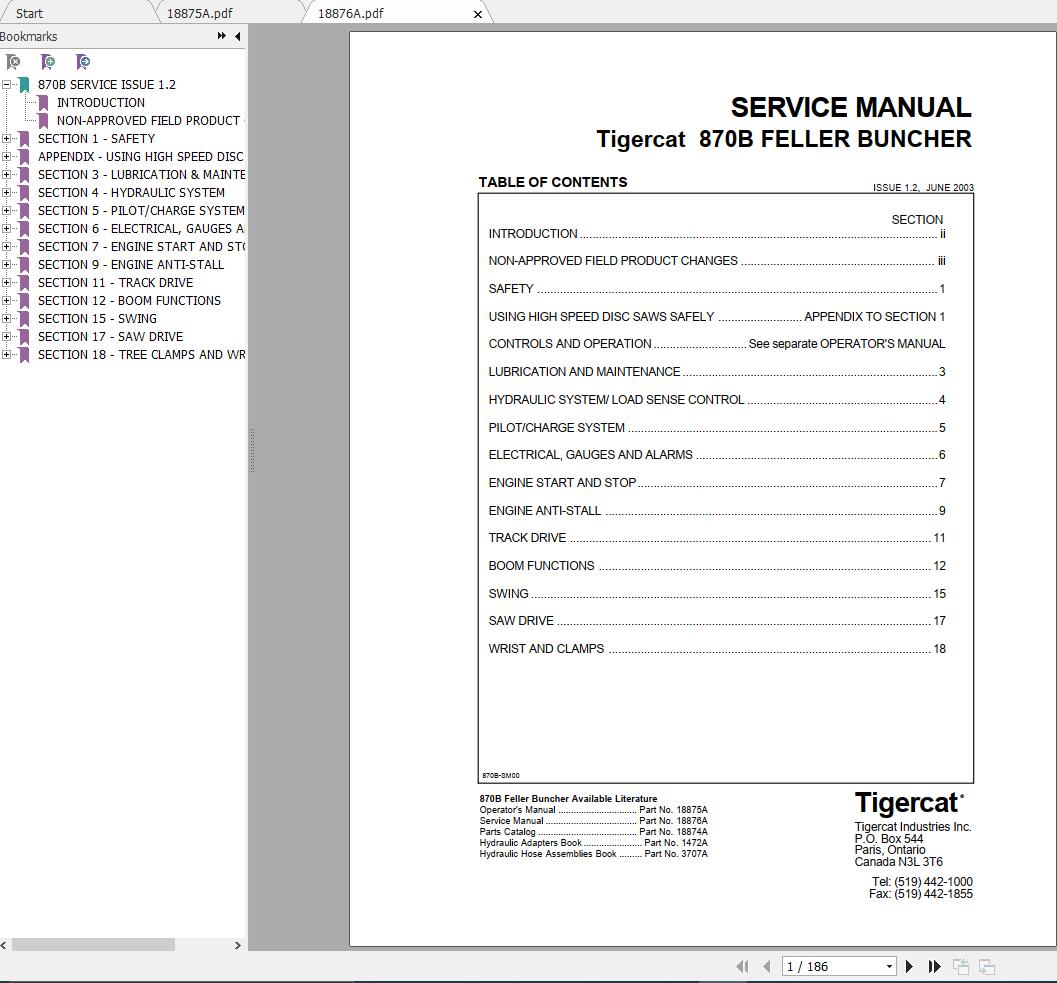Select the single page view icon
The height and width of the screenshot is (983, 1057).
[959, 966]
